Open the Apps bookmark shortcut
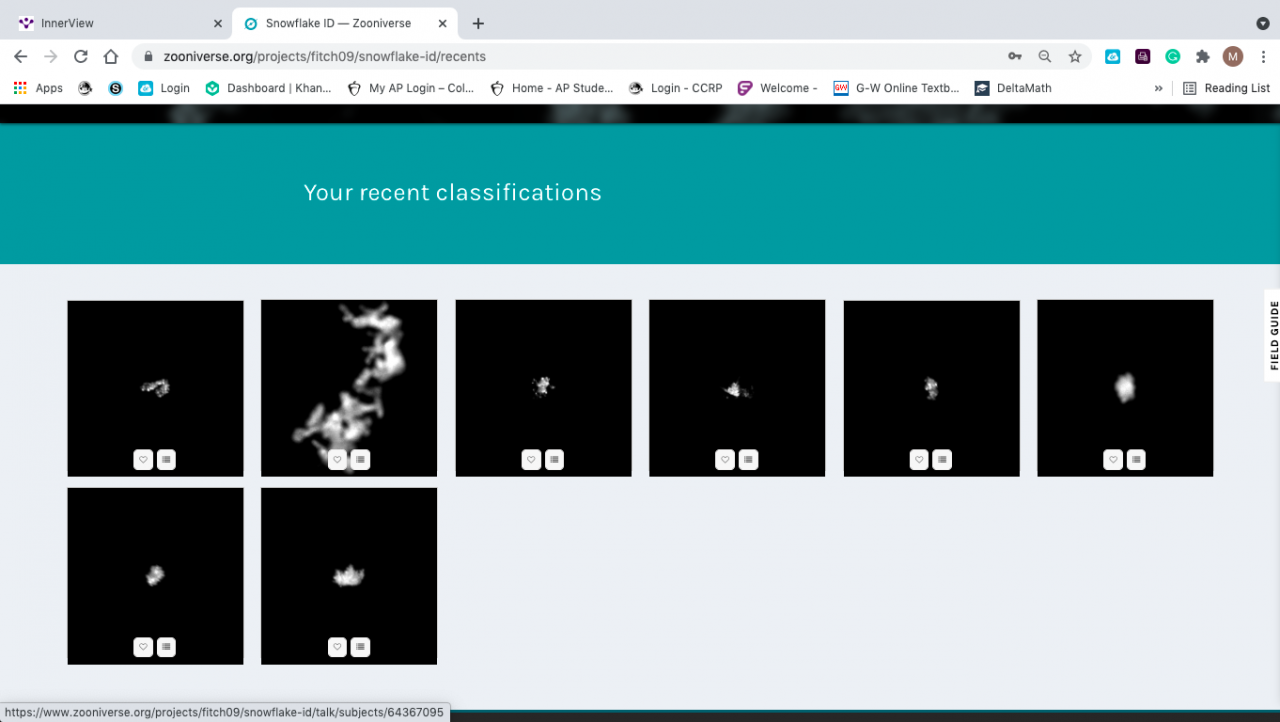 click(38, 88)
